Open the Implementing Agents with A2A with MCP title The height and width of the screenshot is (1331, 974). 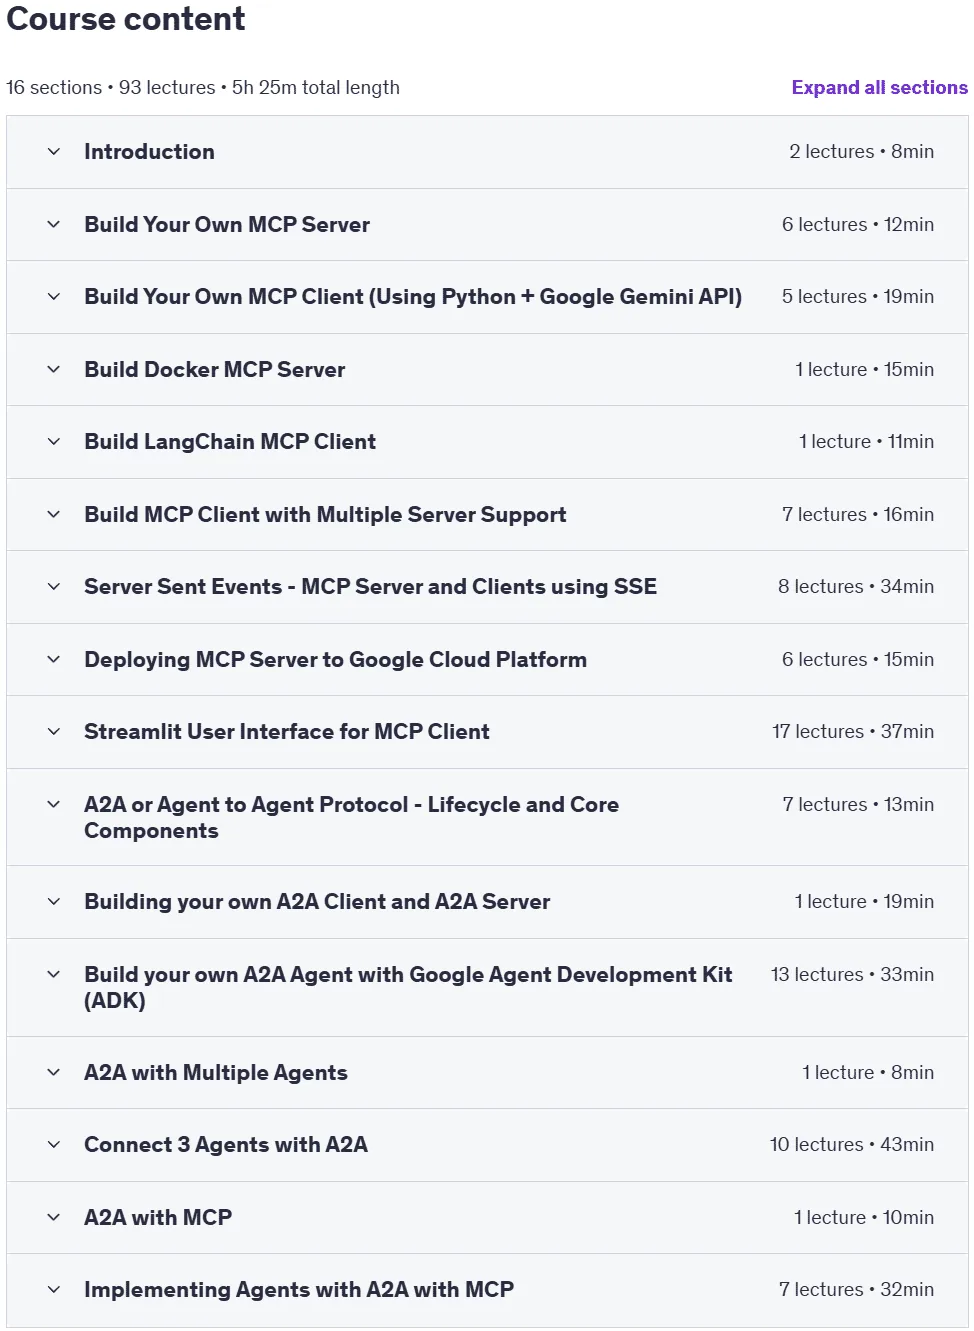click(299, 1290)
